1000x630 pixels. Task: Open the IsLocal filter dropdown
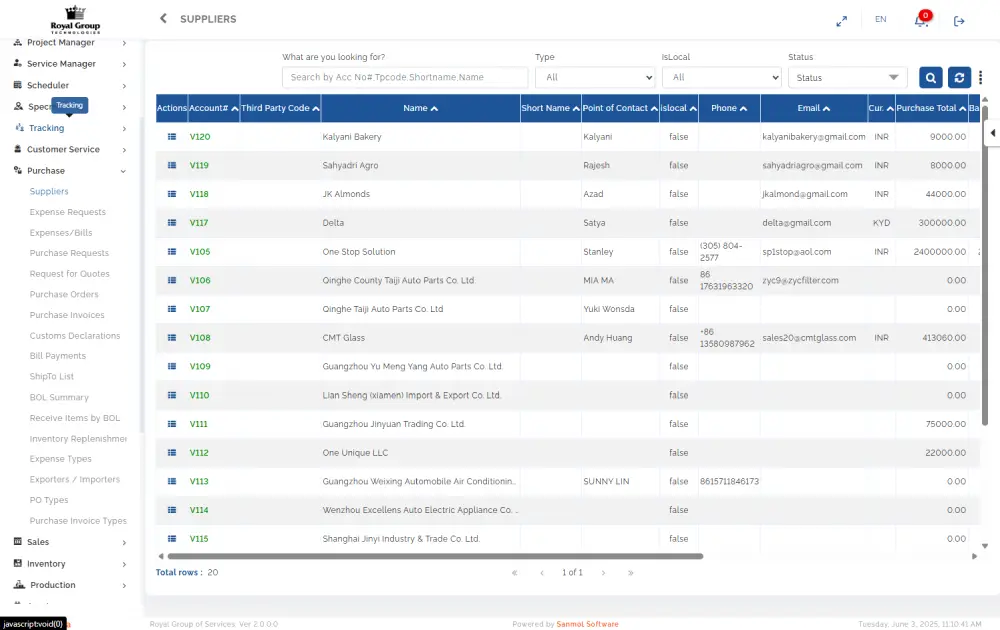pyautogui.click(x=721, y=78)
